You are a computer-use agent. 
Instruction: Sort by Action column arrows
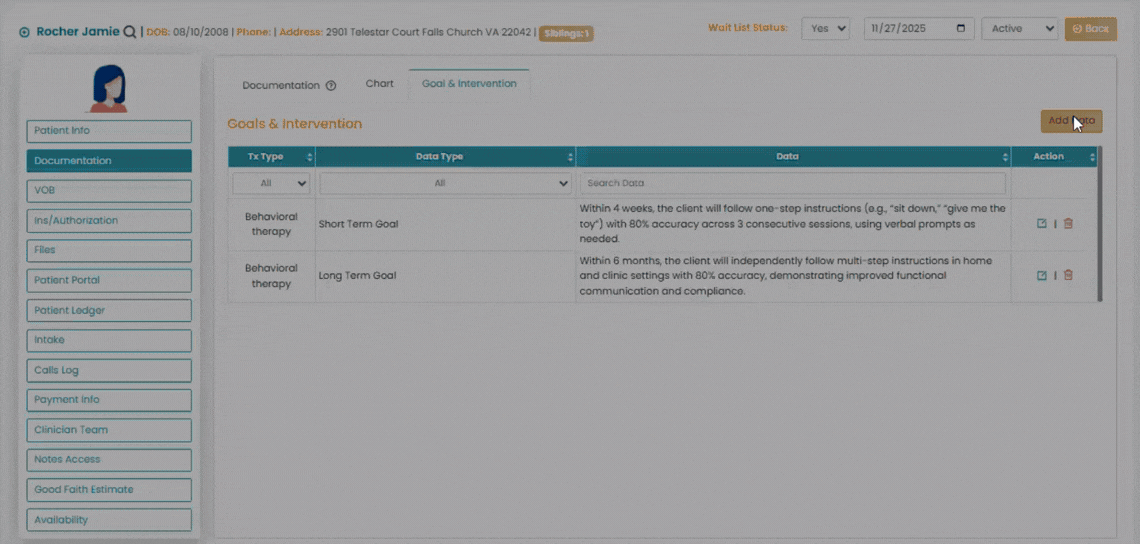point(1092,156)
